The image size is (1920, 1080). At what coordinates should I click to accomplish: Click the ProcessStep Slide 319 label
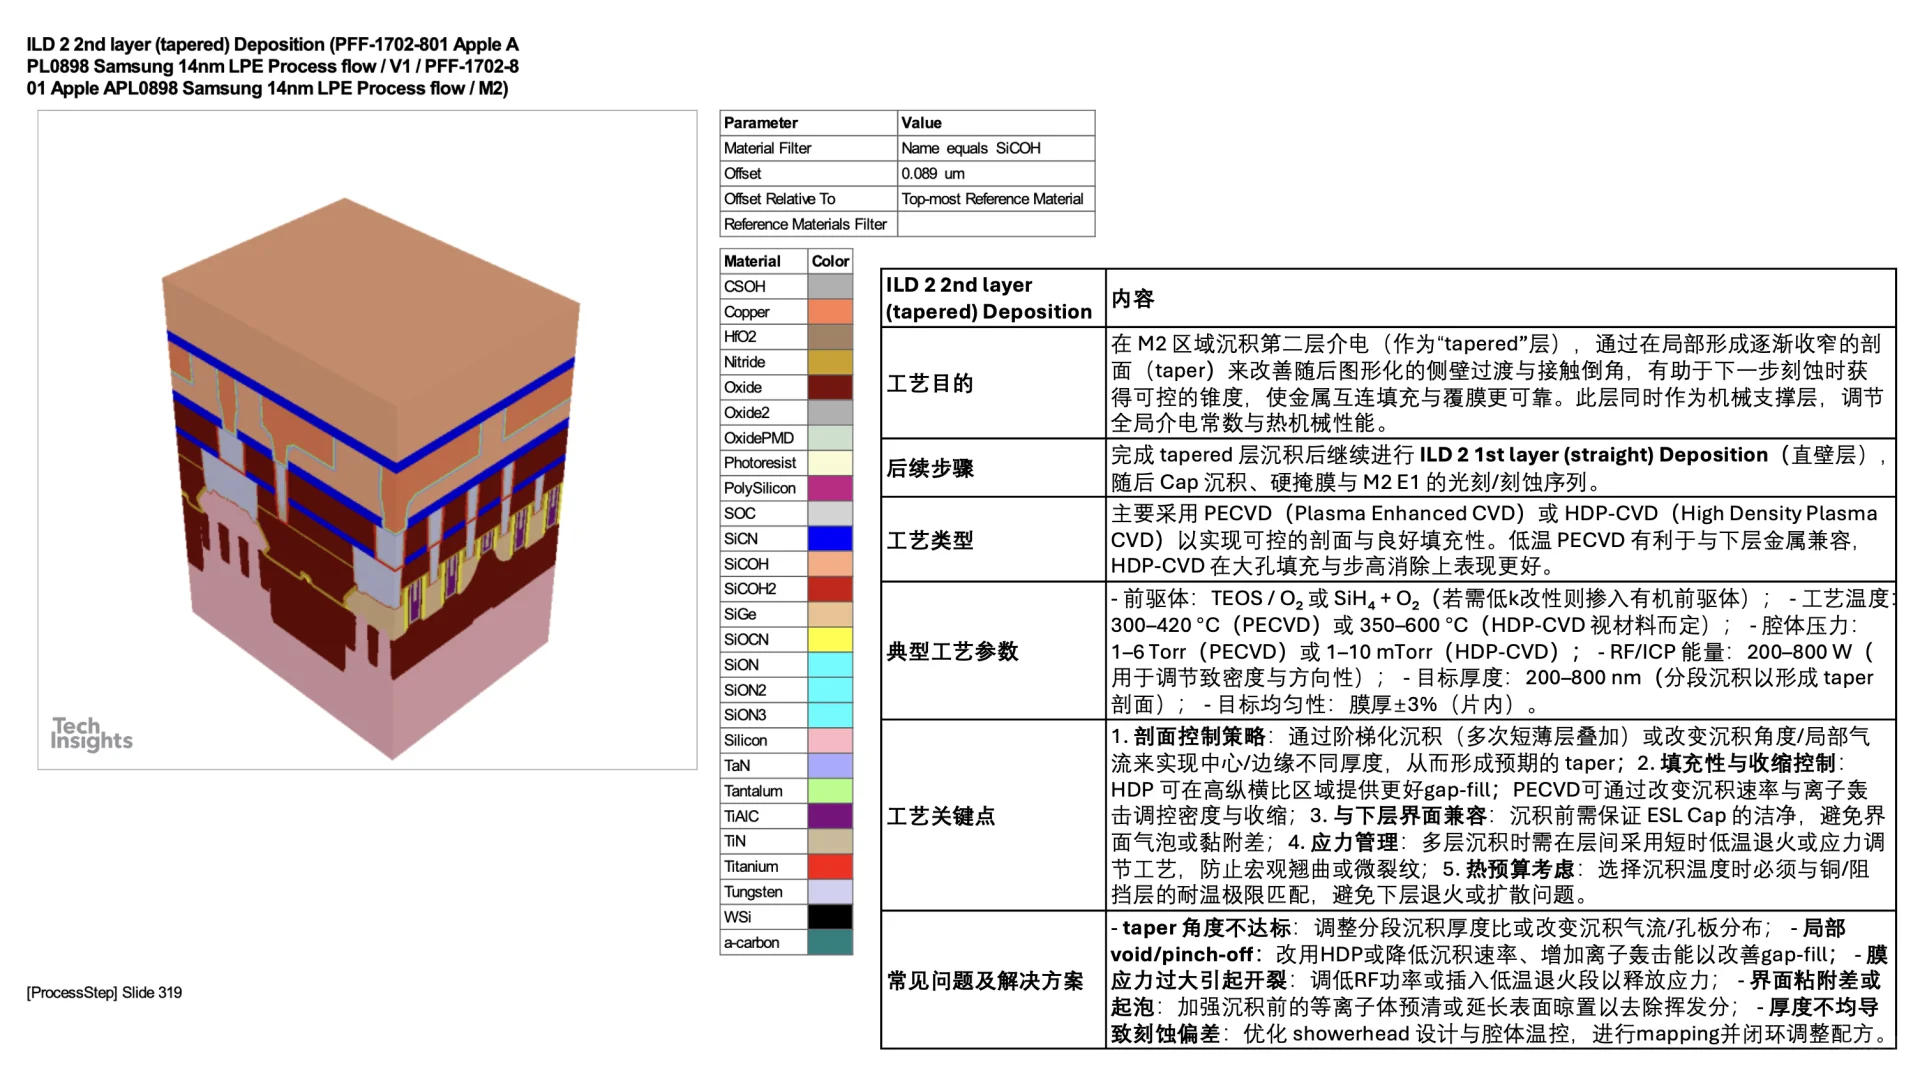(102, 992)
